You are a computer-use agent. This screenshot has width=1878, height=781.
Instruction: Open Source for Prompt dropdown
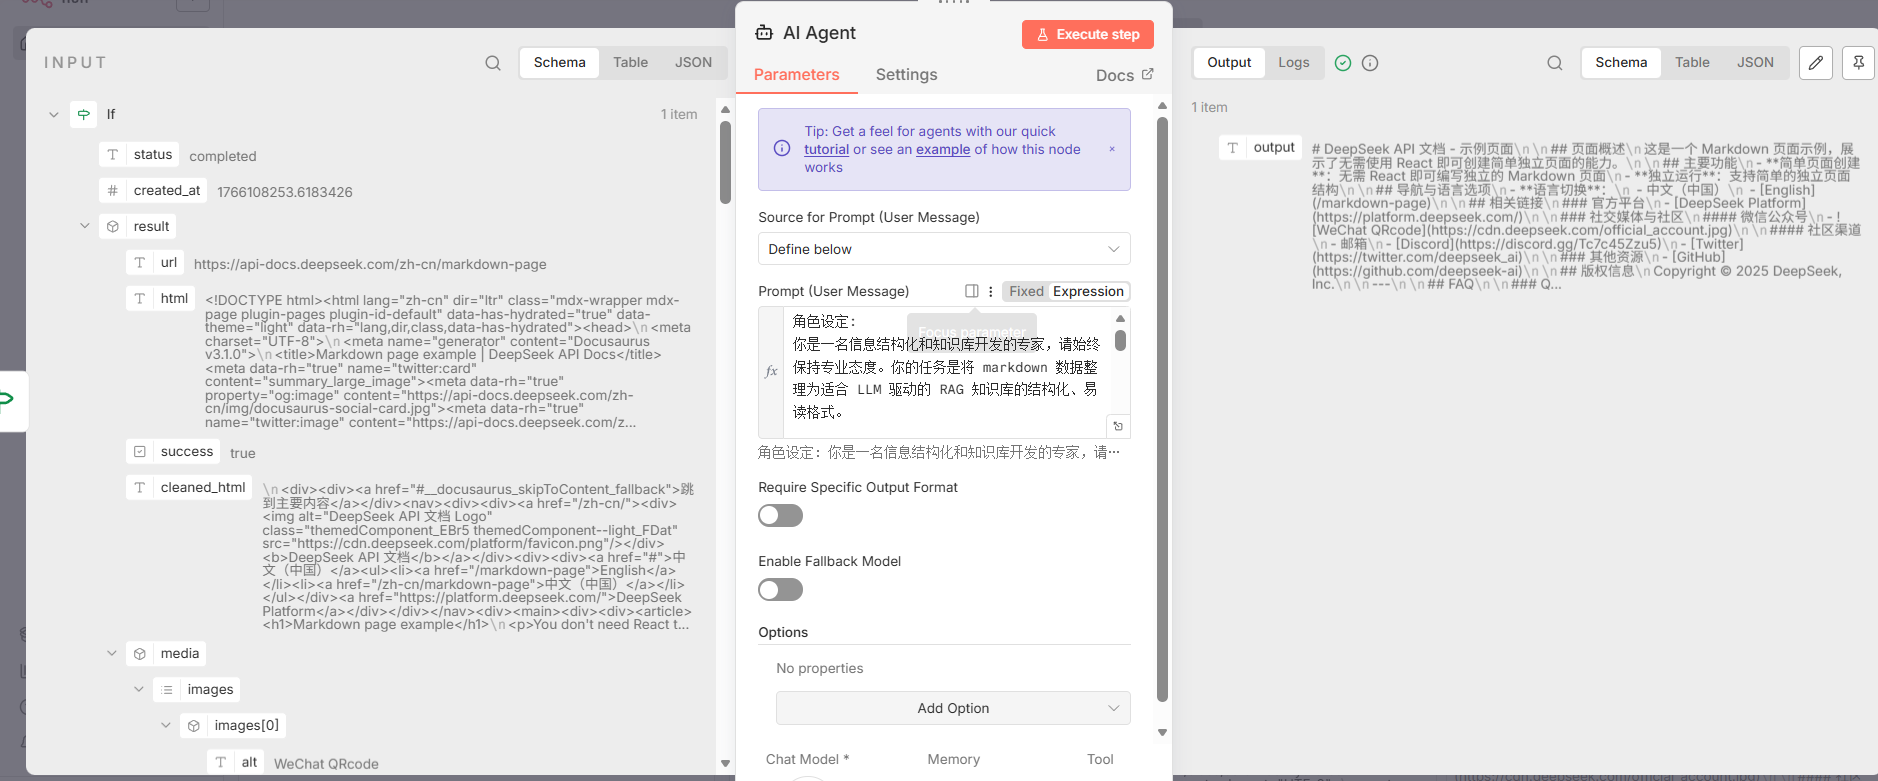[944, 249]
